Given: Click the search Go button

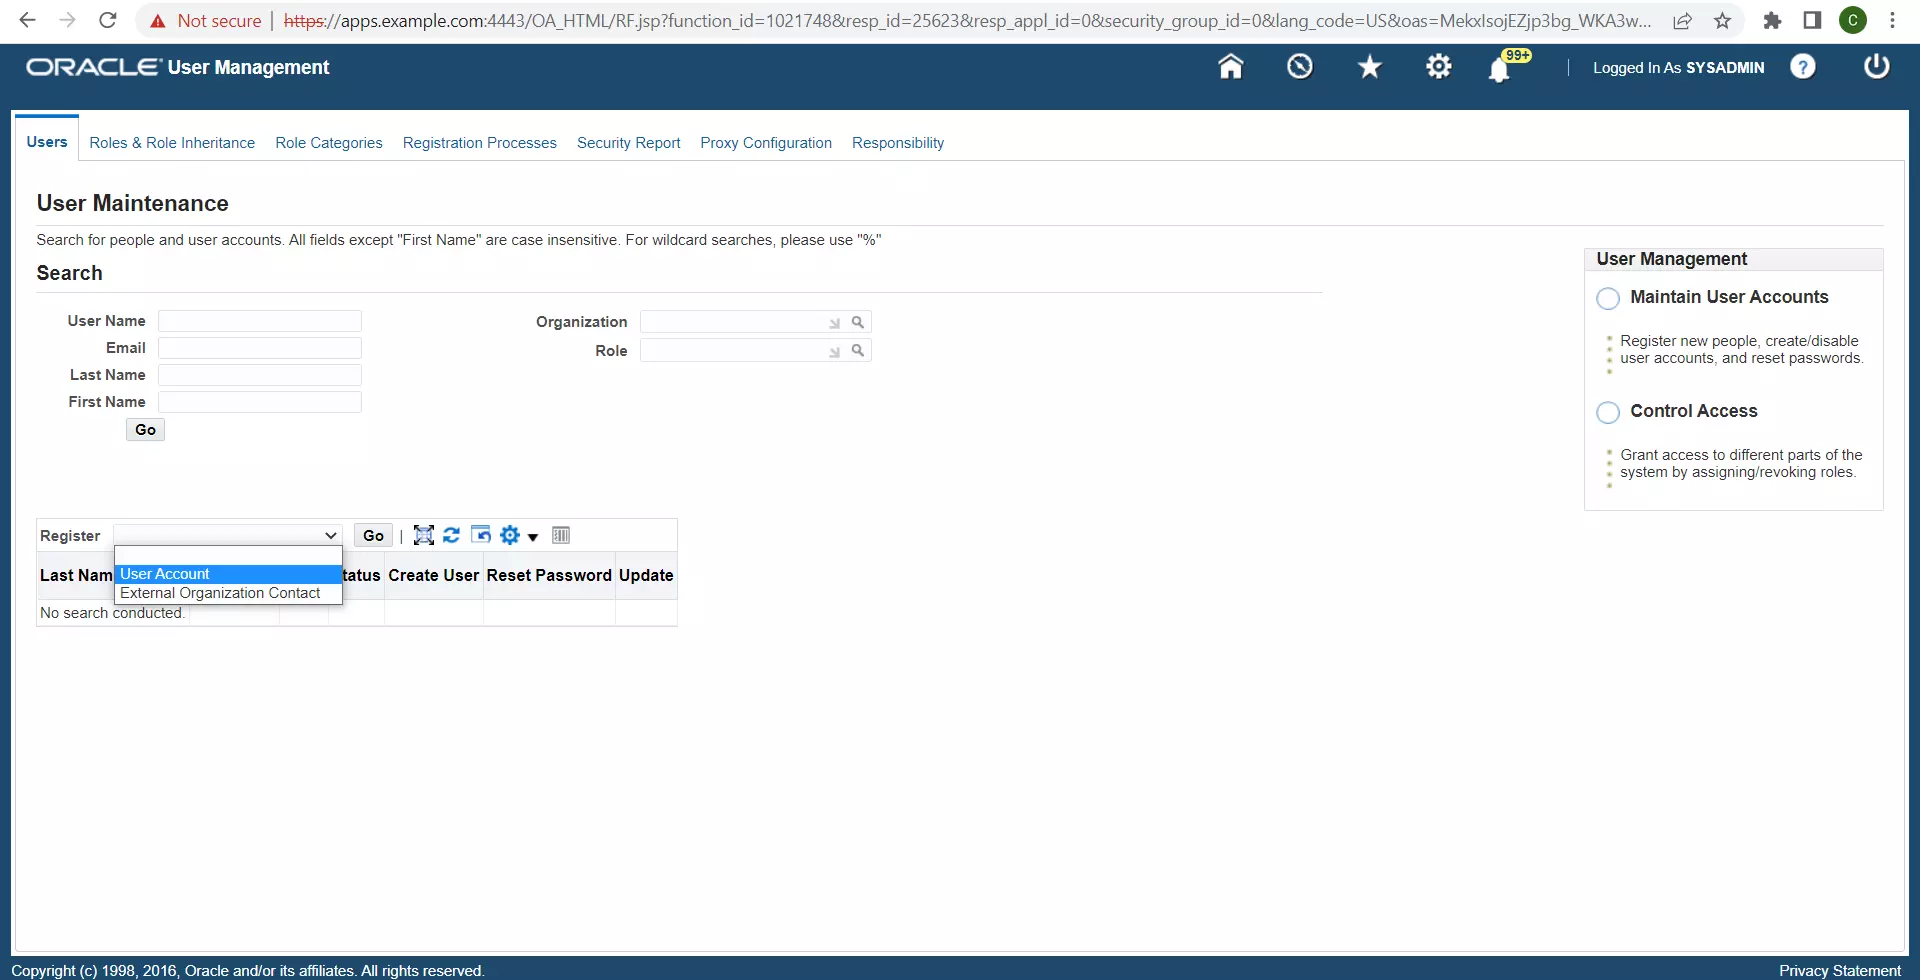Looking at the screenshot, I should pos(145,429).
